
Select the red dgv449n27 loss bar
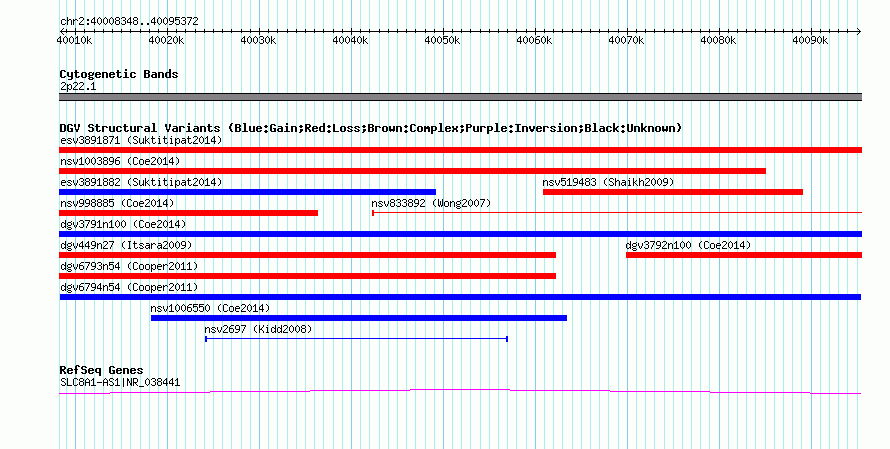tap(308, 255)
